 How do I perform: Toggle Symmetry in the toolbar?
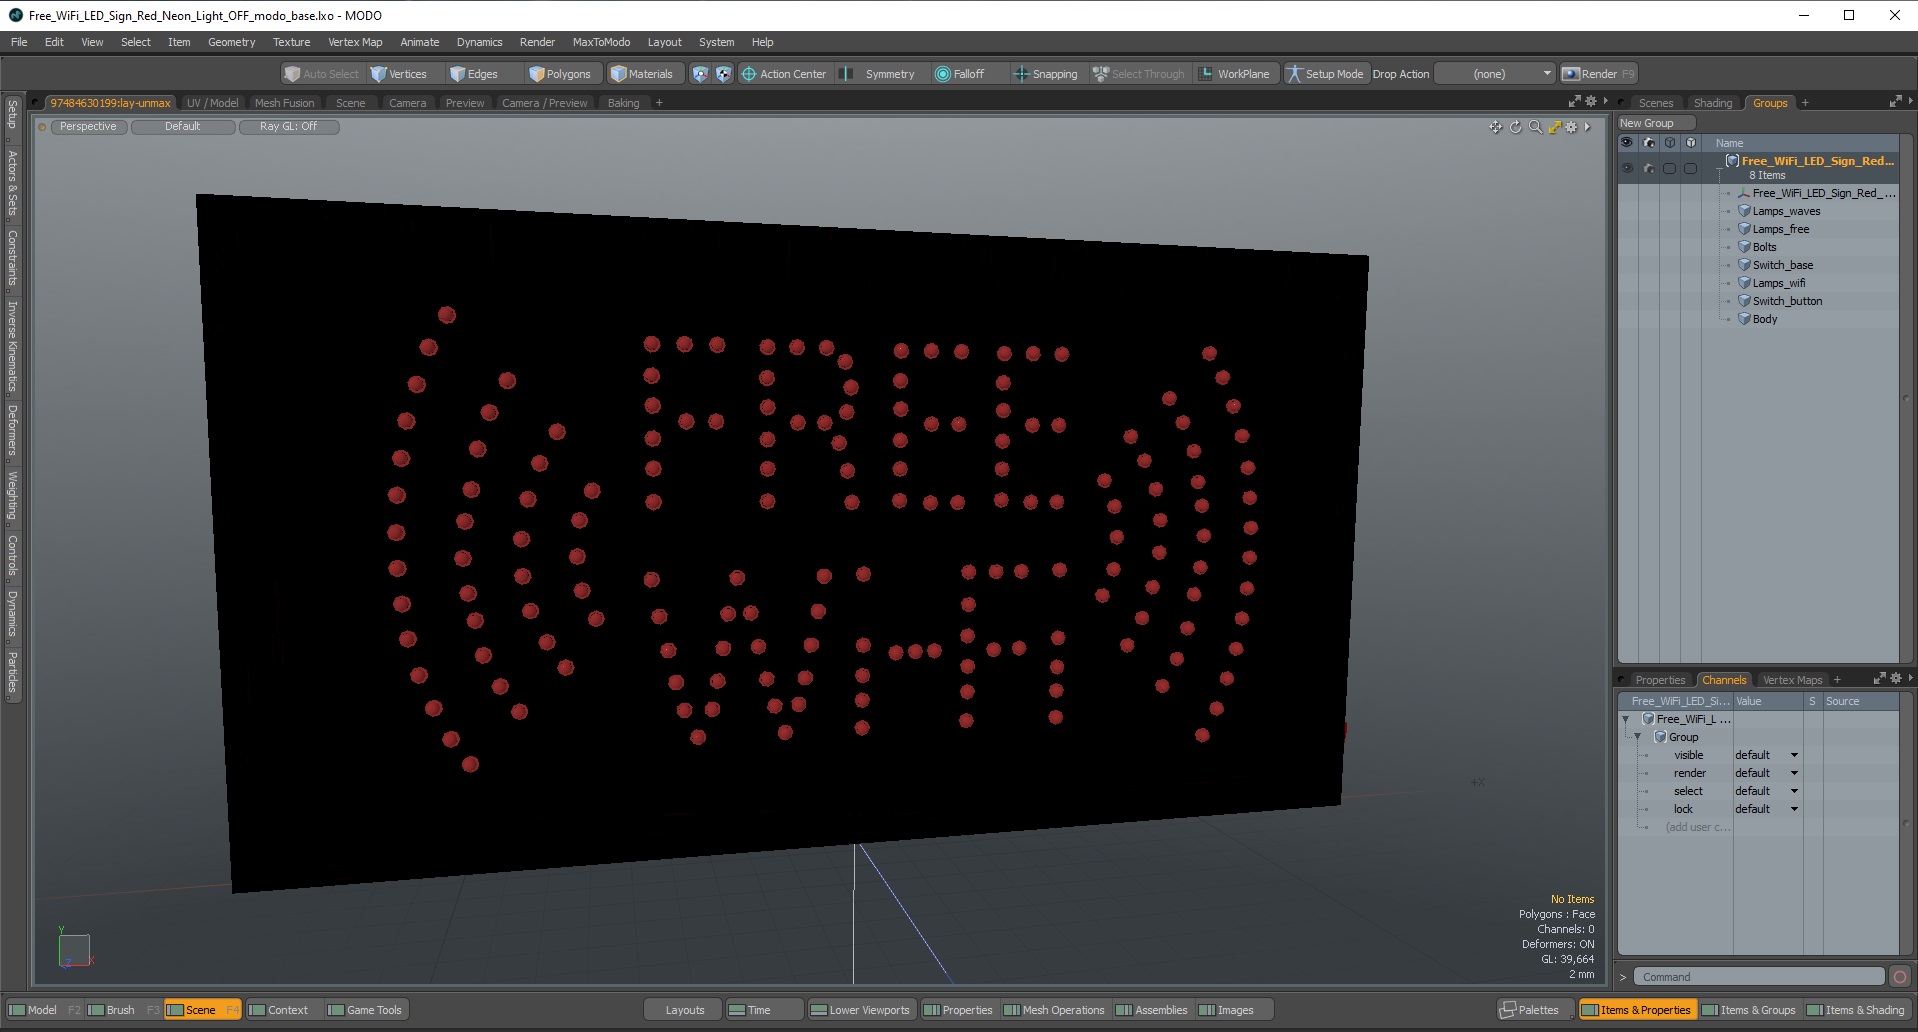[x=878, y=74]
